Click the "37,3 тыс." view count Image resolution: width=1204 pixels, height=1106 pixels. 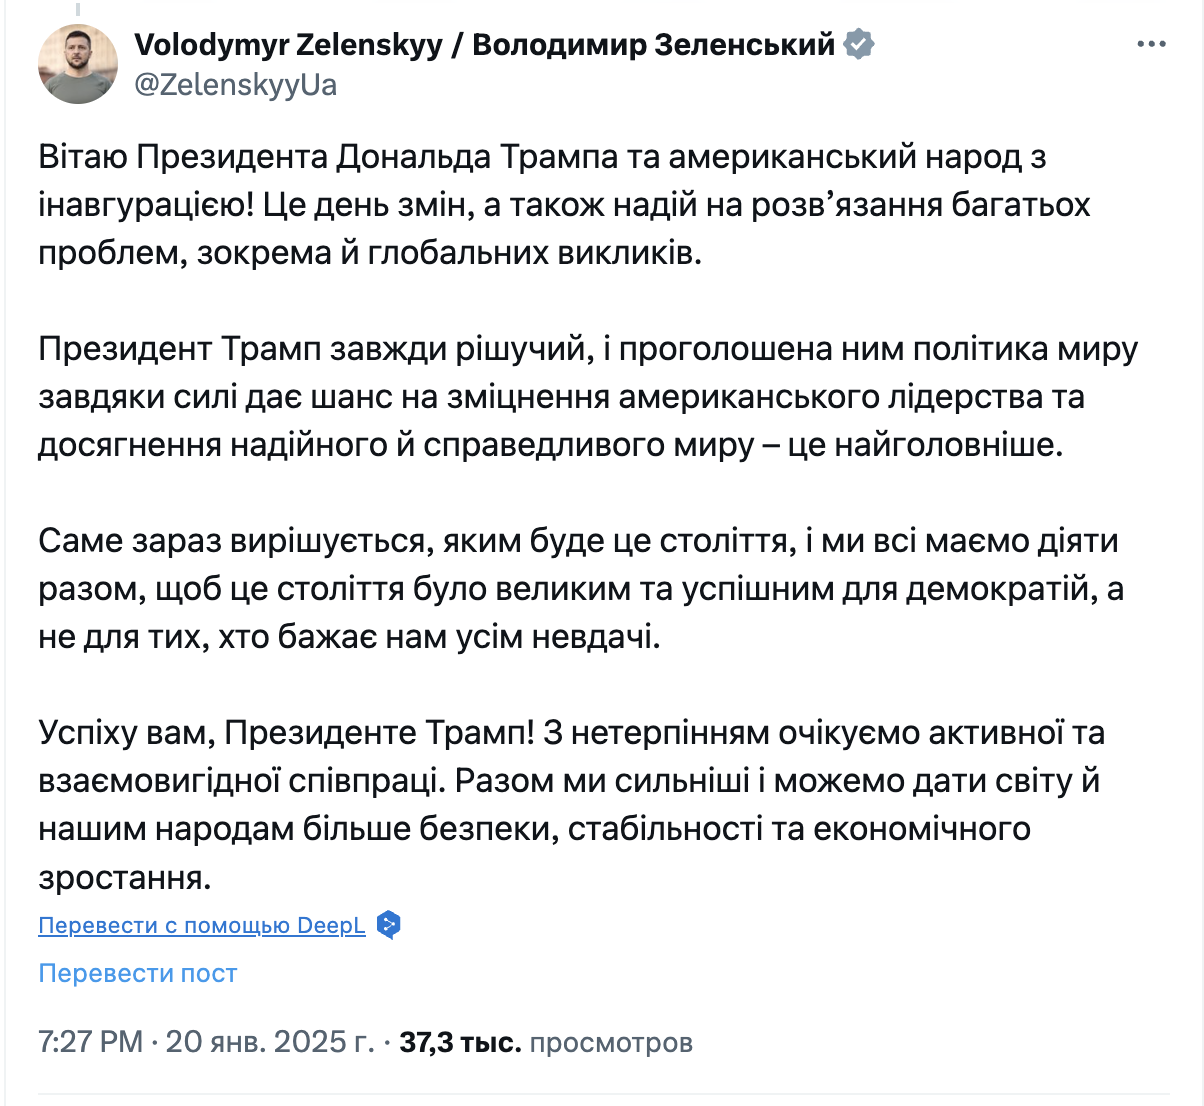pos(460,1042)
